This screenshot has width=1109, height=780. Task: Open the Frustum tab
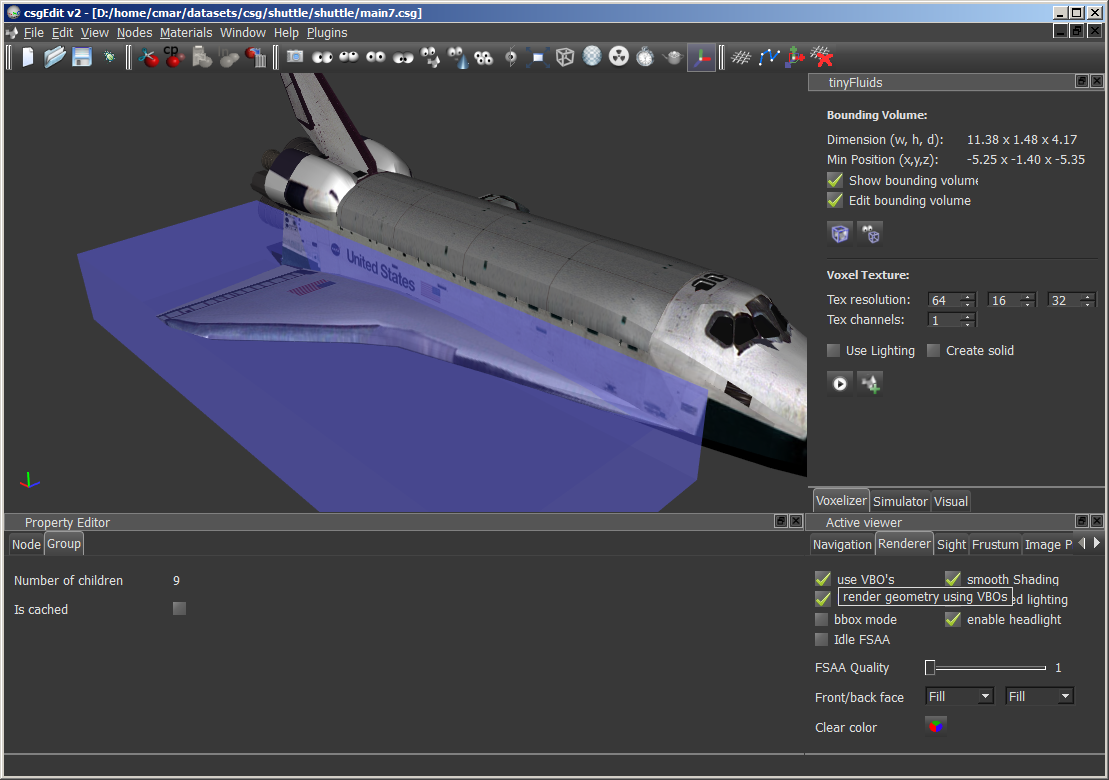click(995, 545)
